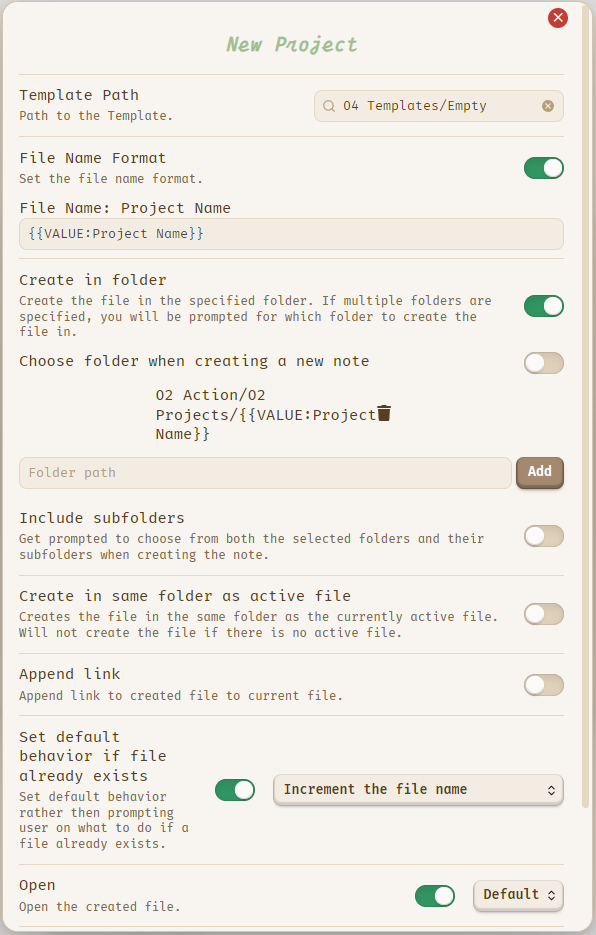This screenshot has width=596, height=935.
Task: Expand the Default open mode dropdown
Action: point(518,895)
